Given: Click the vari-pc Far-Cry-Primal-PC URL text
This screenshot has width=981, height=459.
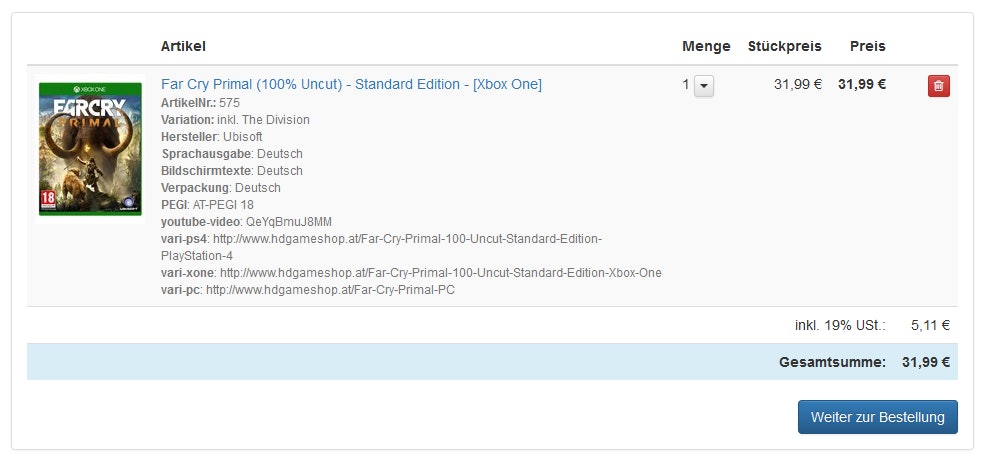Looking at the screenshot, I should pyautogui.click(x=331, y=290).
